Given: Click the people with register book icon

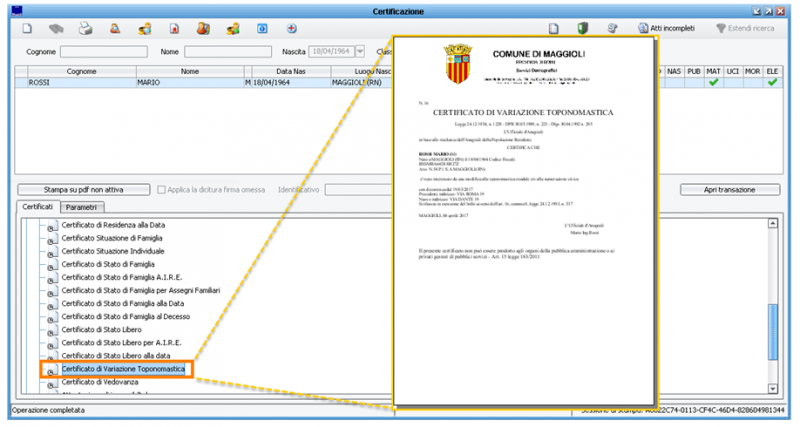Looking at the screenshot, I should coord(203,29).
